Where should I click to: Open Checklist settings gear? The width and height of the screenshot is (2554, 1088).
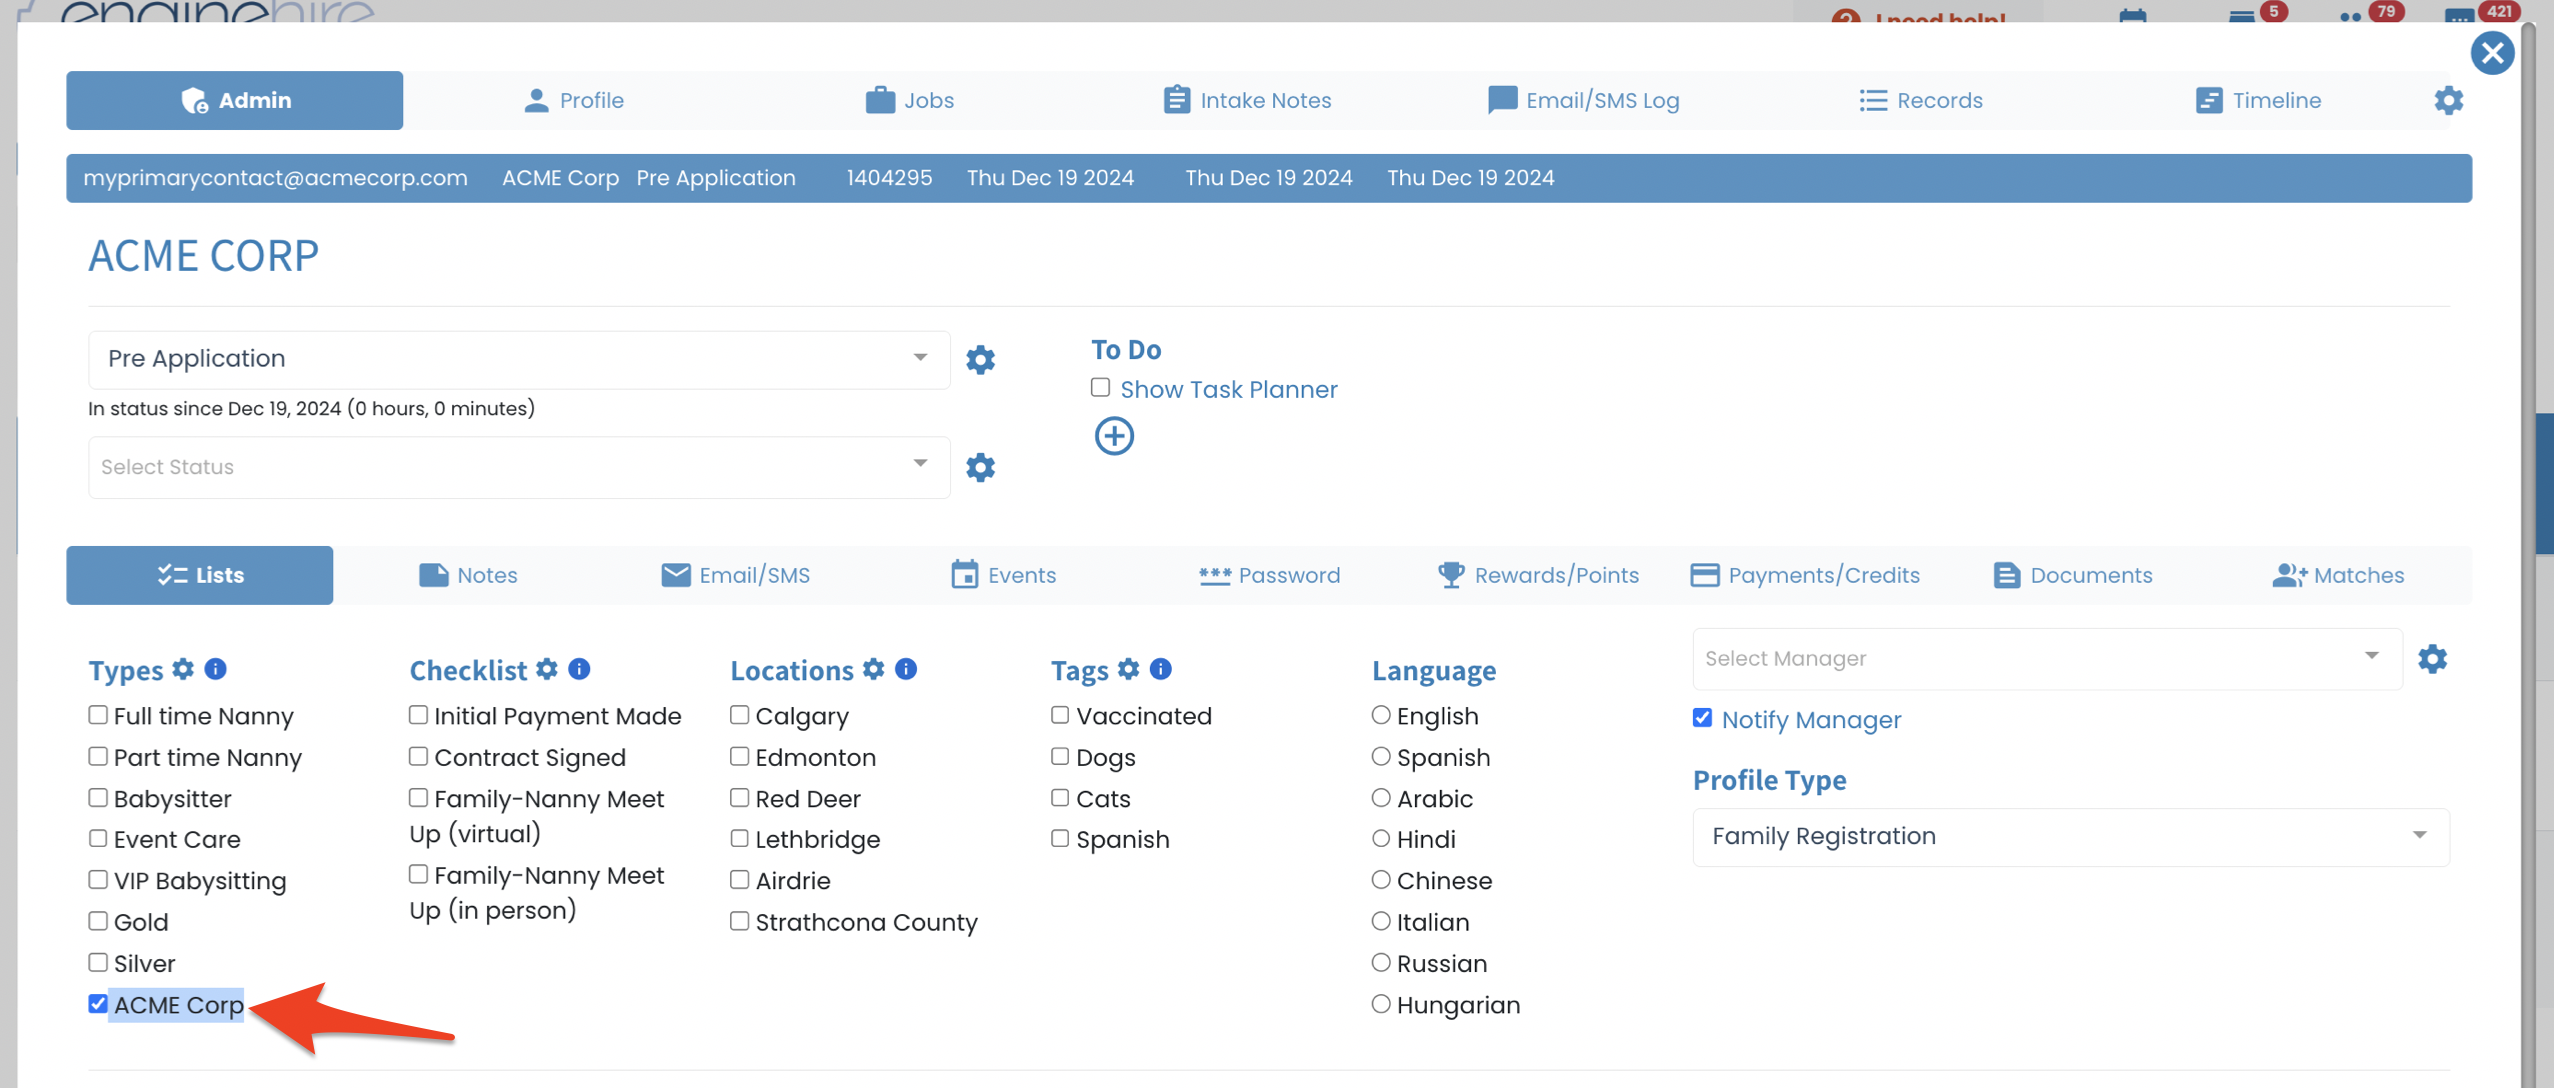coord(547,669)
